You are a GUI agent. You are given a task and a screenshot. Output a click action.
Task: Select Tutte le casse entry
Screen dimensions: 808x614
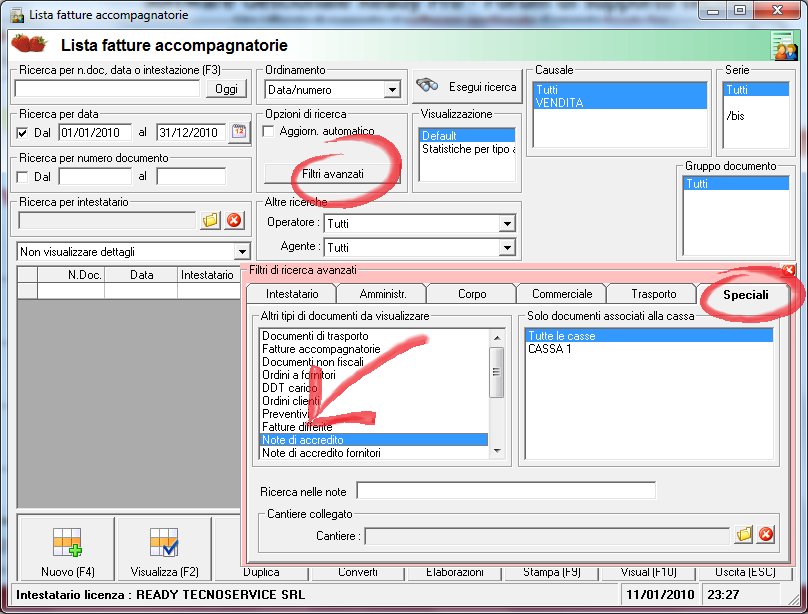coord(649,336)
